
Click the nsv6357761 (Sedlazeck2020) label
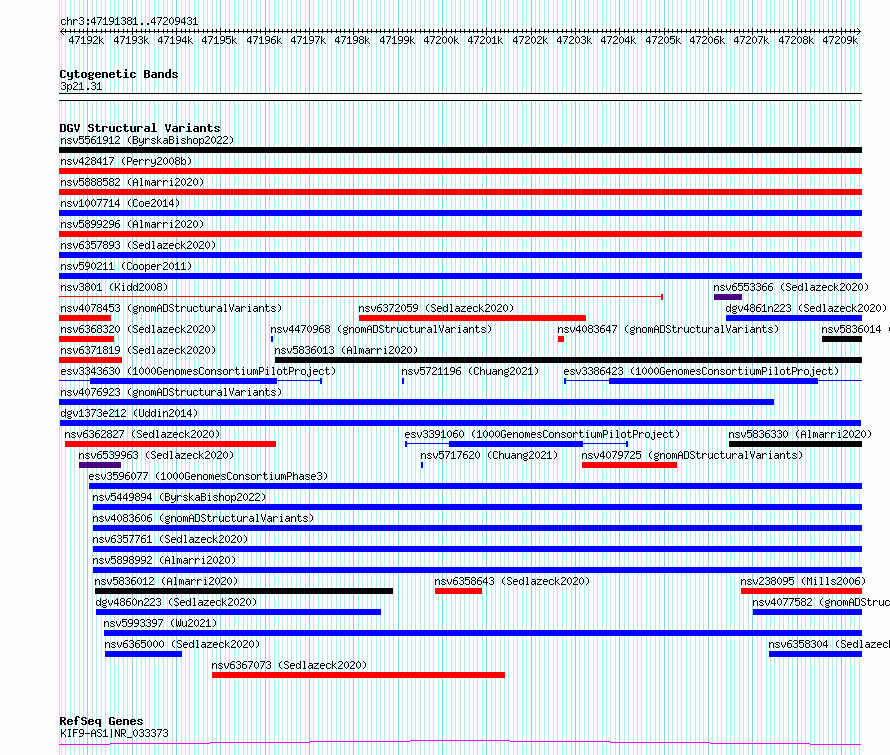point(170,539)
